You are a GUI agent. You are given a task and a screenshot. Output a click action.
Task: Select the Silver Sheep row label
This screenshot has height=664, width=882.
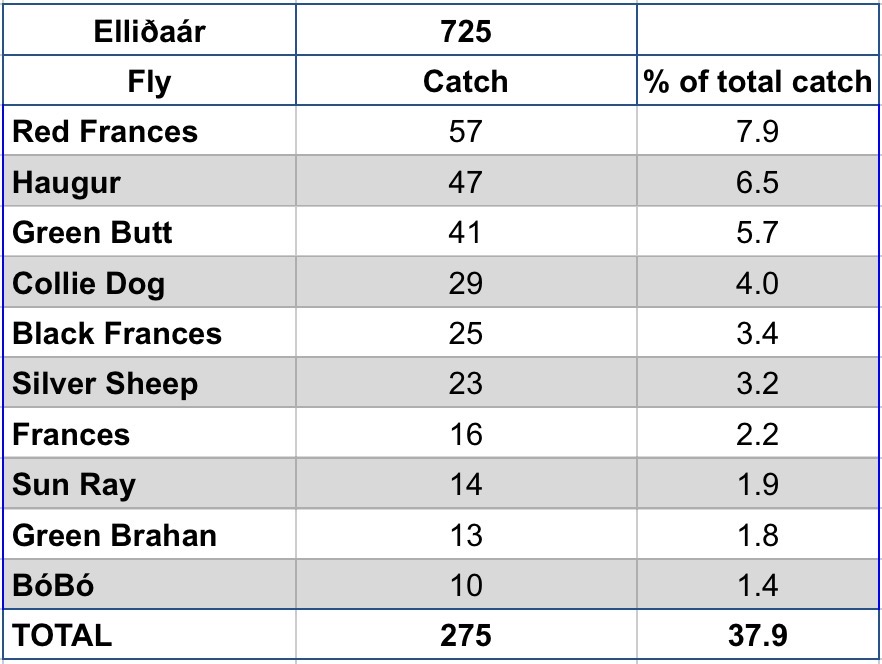pyautogui.click(x=105, y=384)
